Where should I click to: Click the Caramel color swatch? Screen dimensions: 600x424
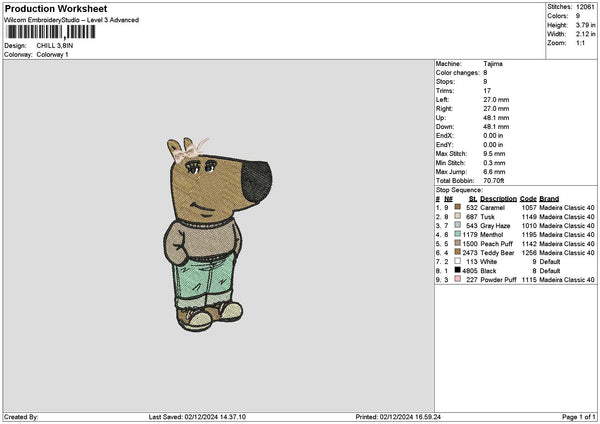tap(457, 207)
